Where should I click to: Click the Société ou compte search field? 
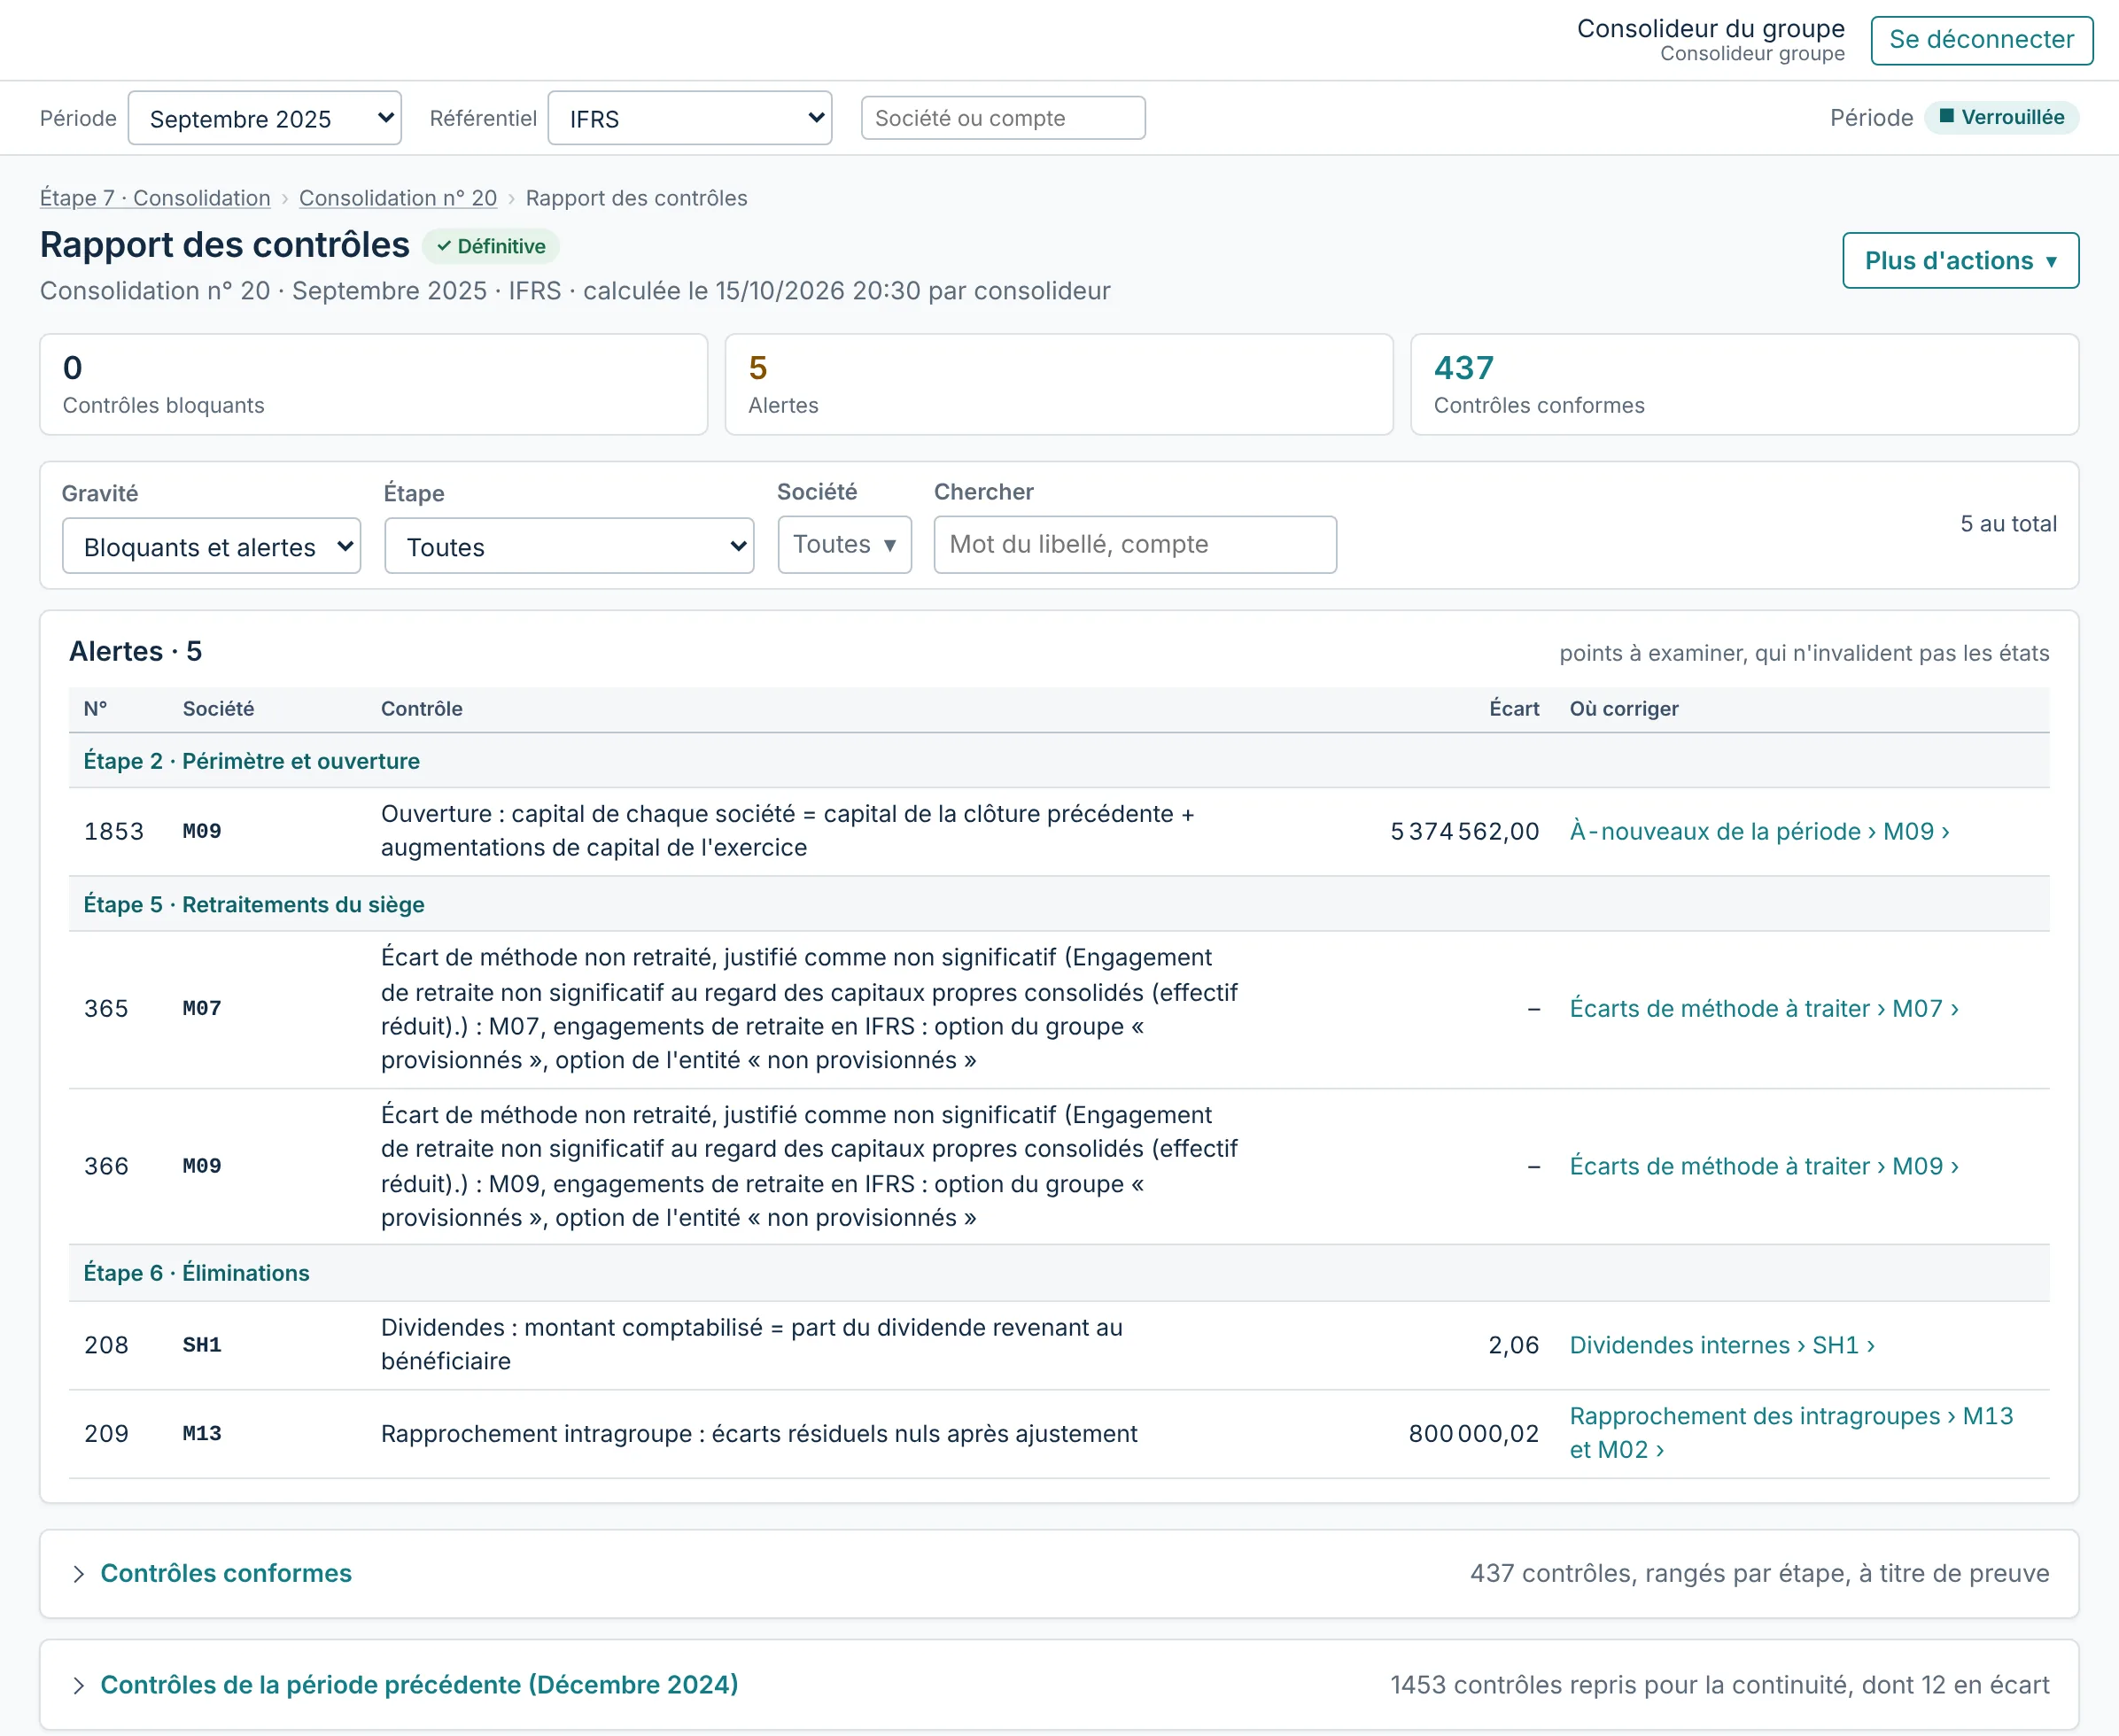pyautogui.click(x=1003, y=118)
